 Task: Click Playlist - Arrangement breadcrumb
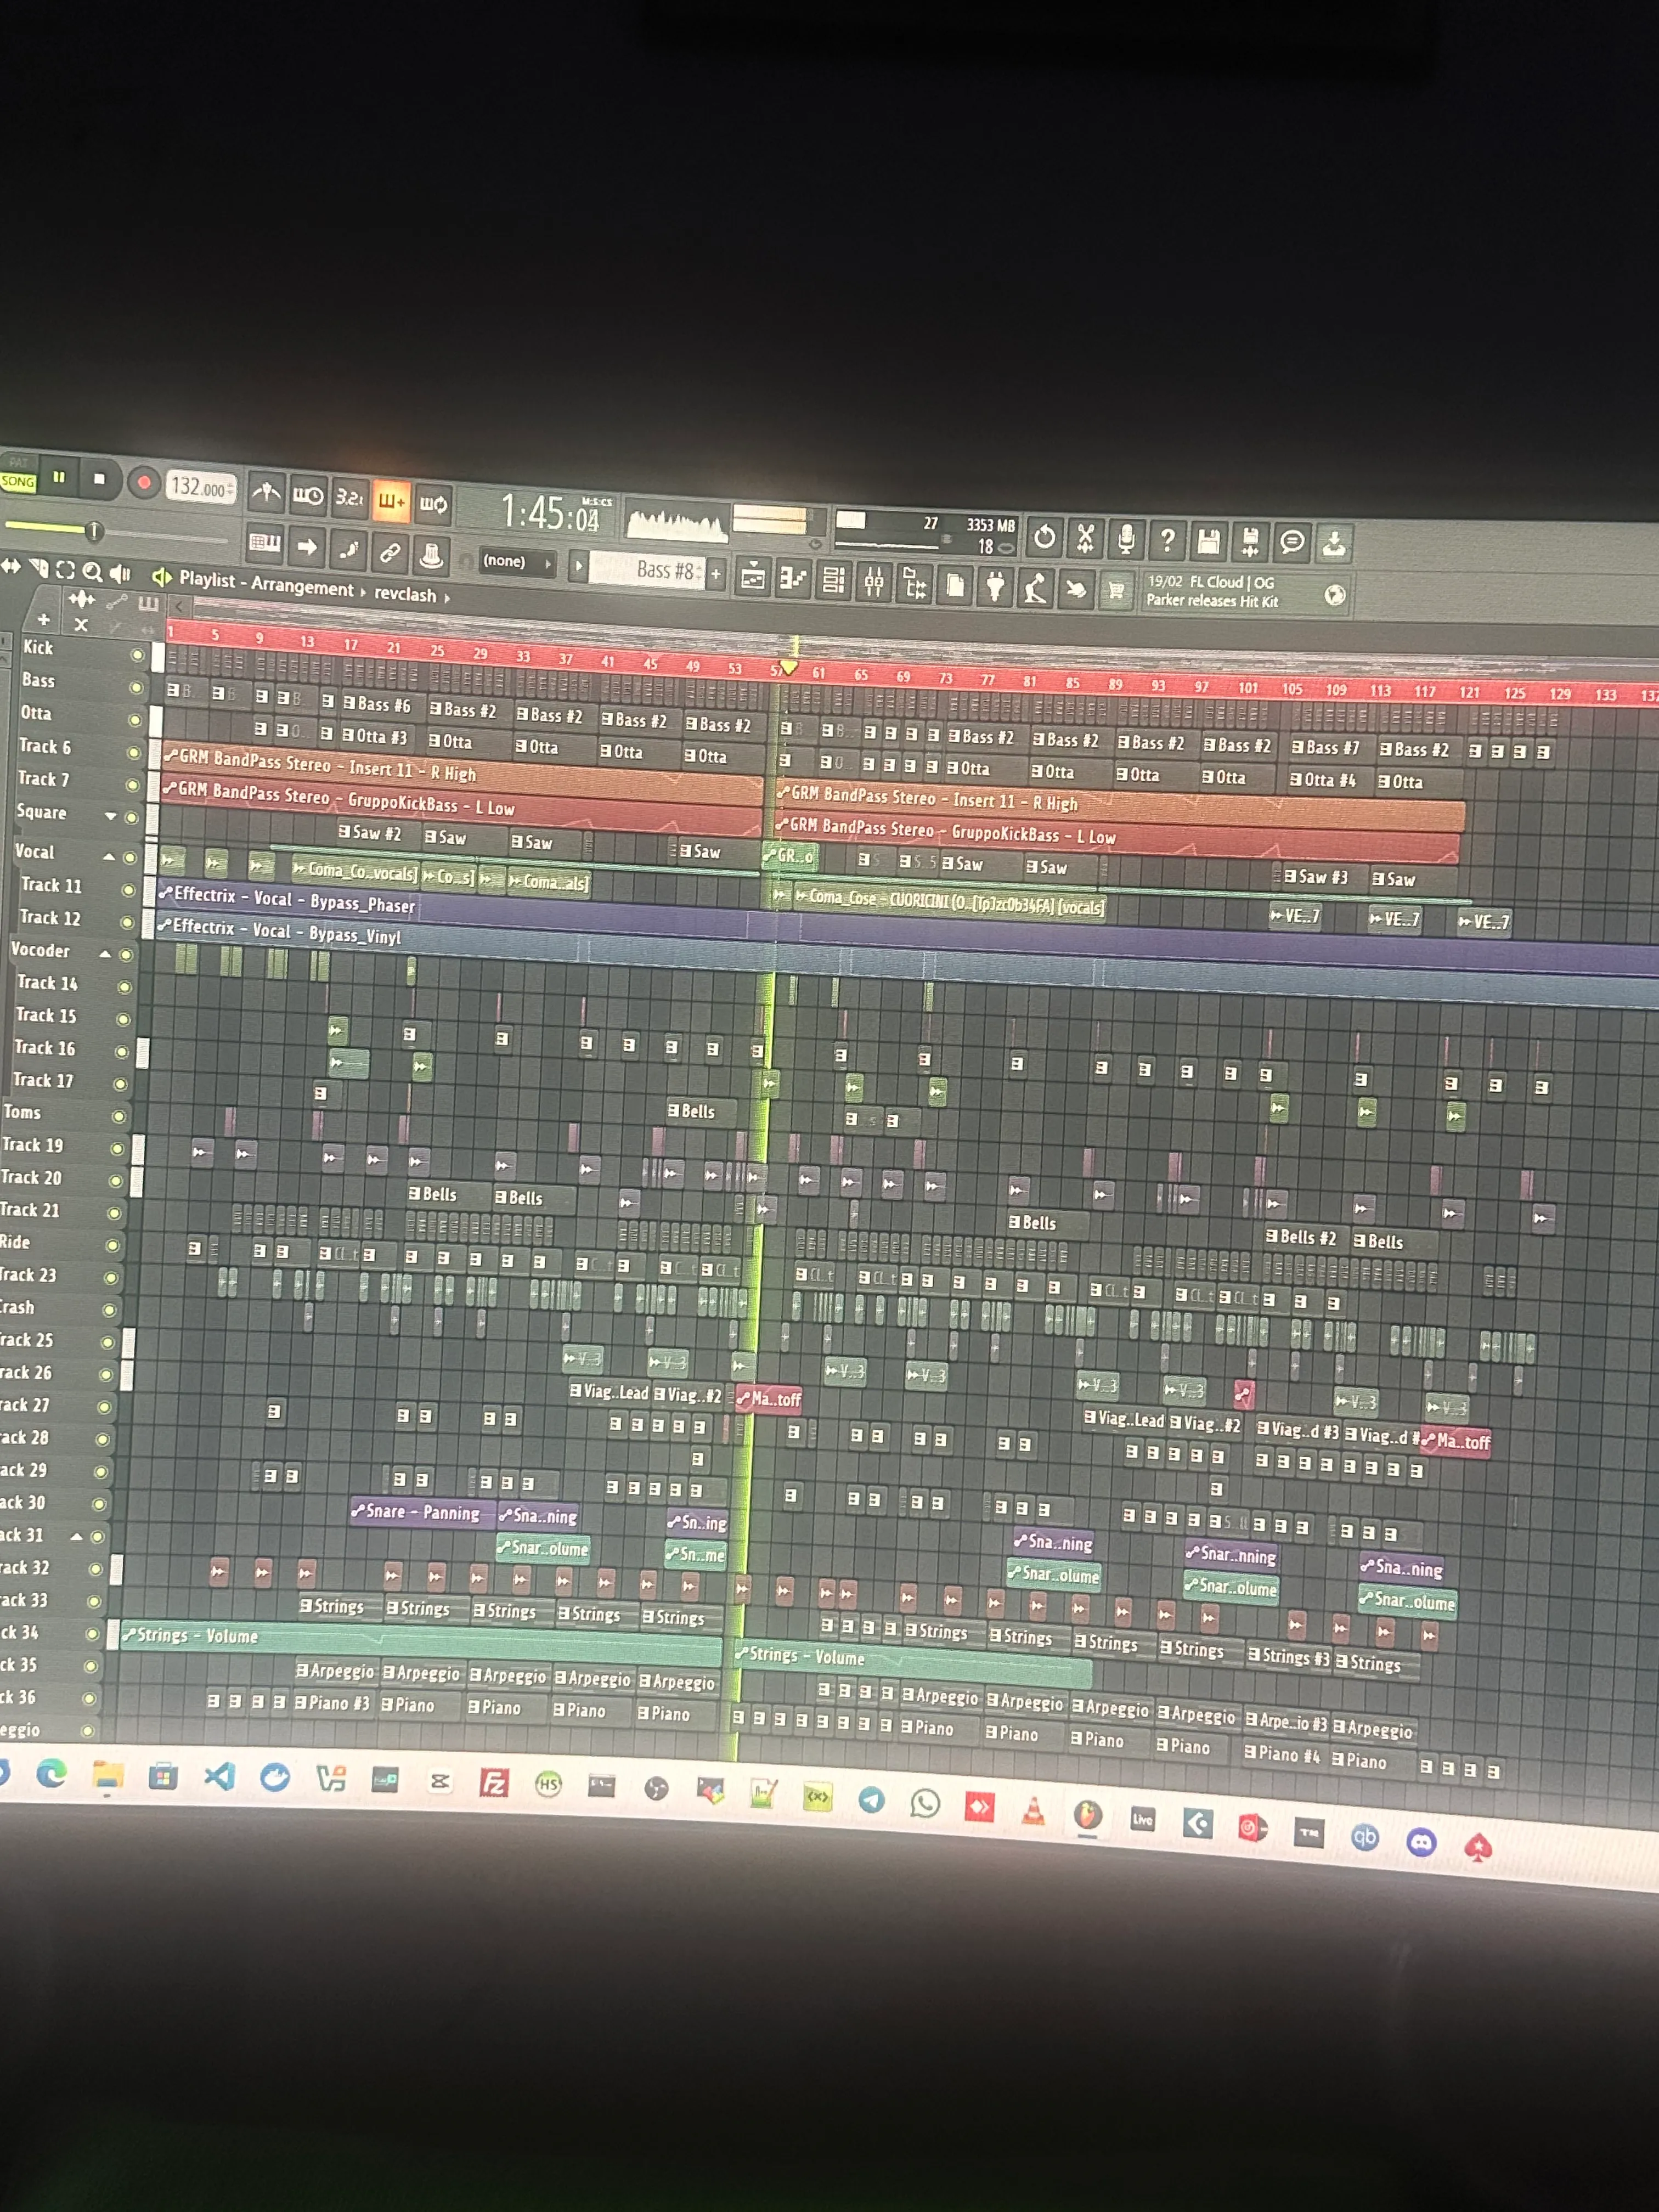[266, 583]
